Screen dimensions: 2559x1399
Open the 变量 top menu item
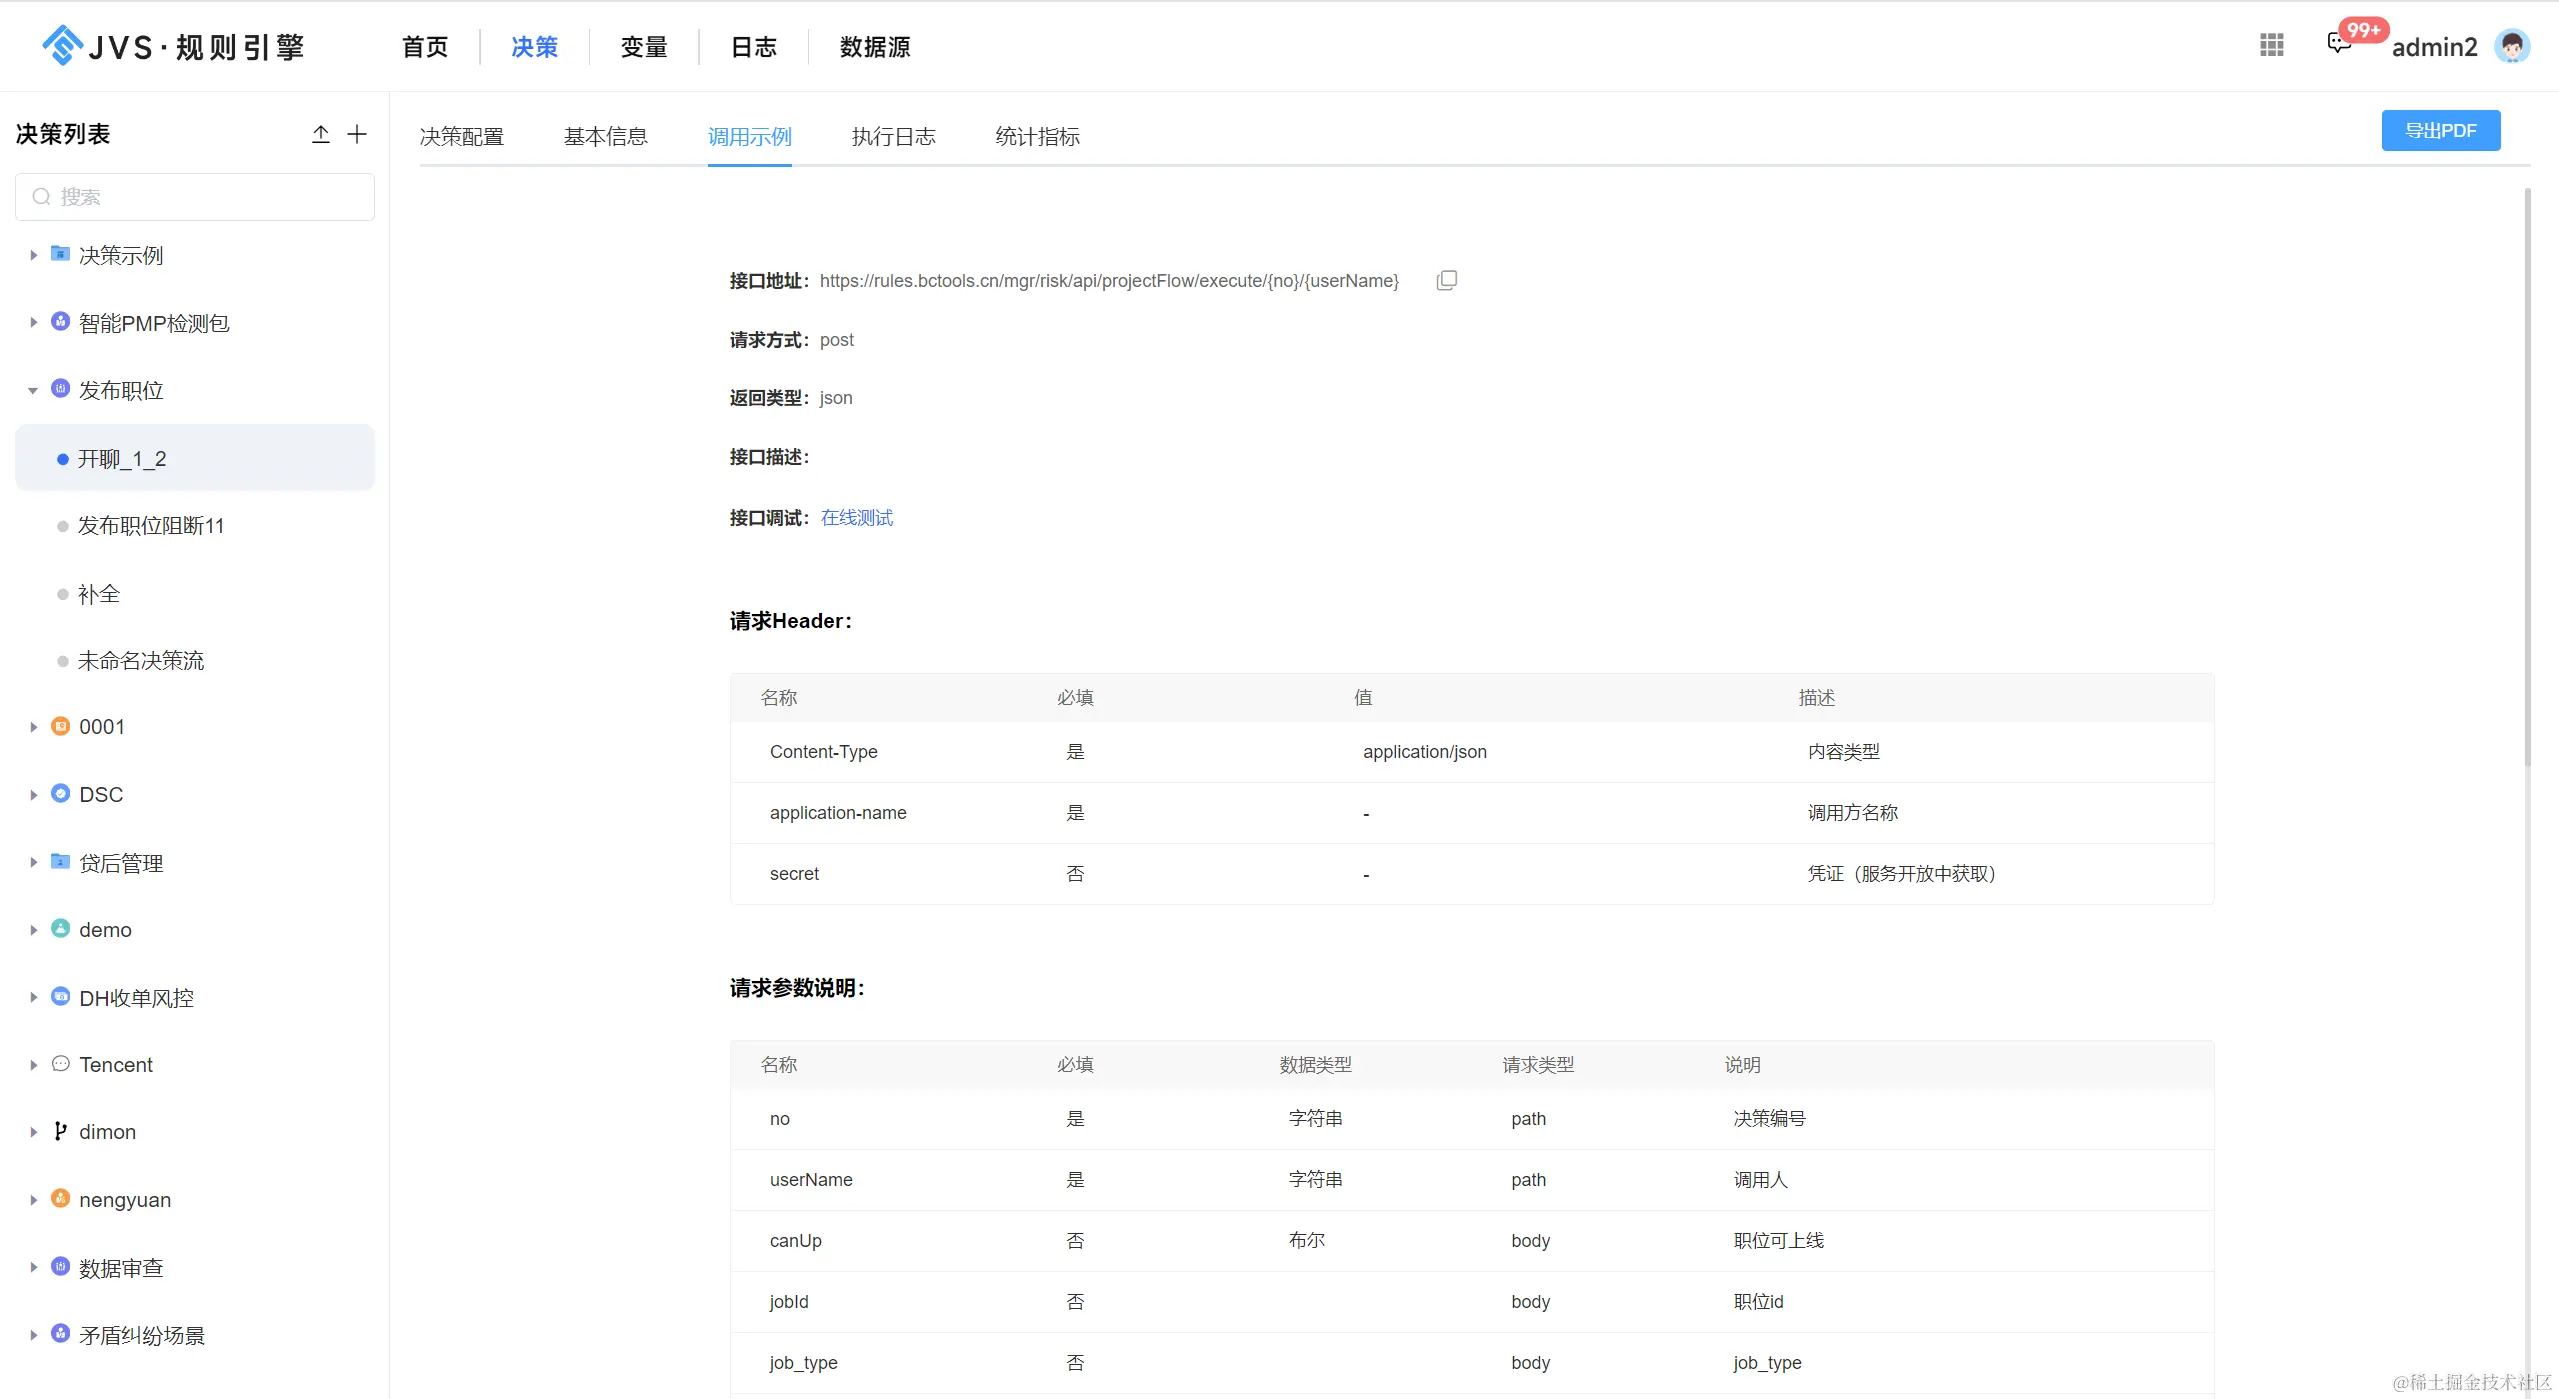(643, 47)
